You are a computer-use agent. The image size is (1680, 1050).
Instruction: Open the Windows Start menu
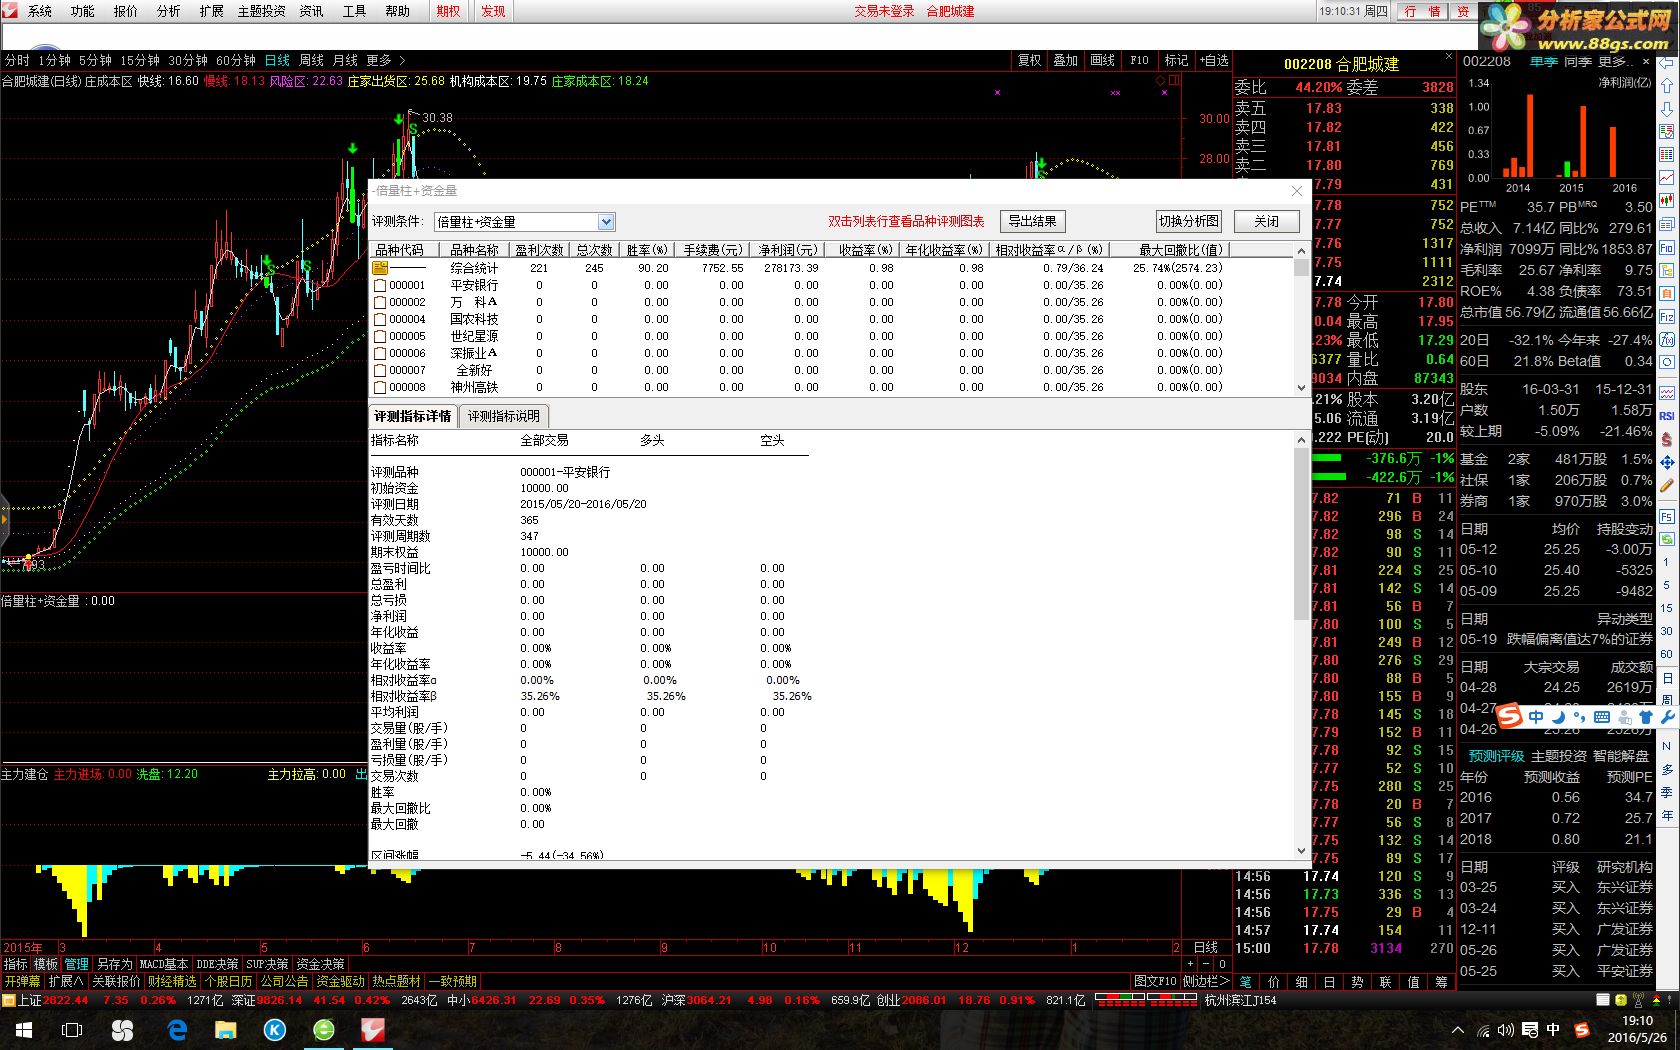click(x=24, y=1030)
